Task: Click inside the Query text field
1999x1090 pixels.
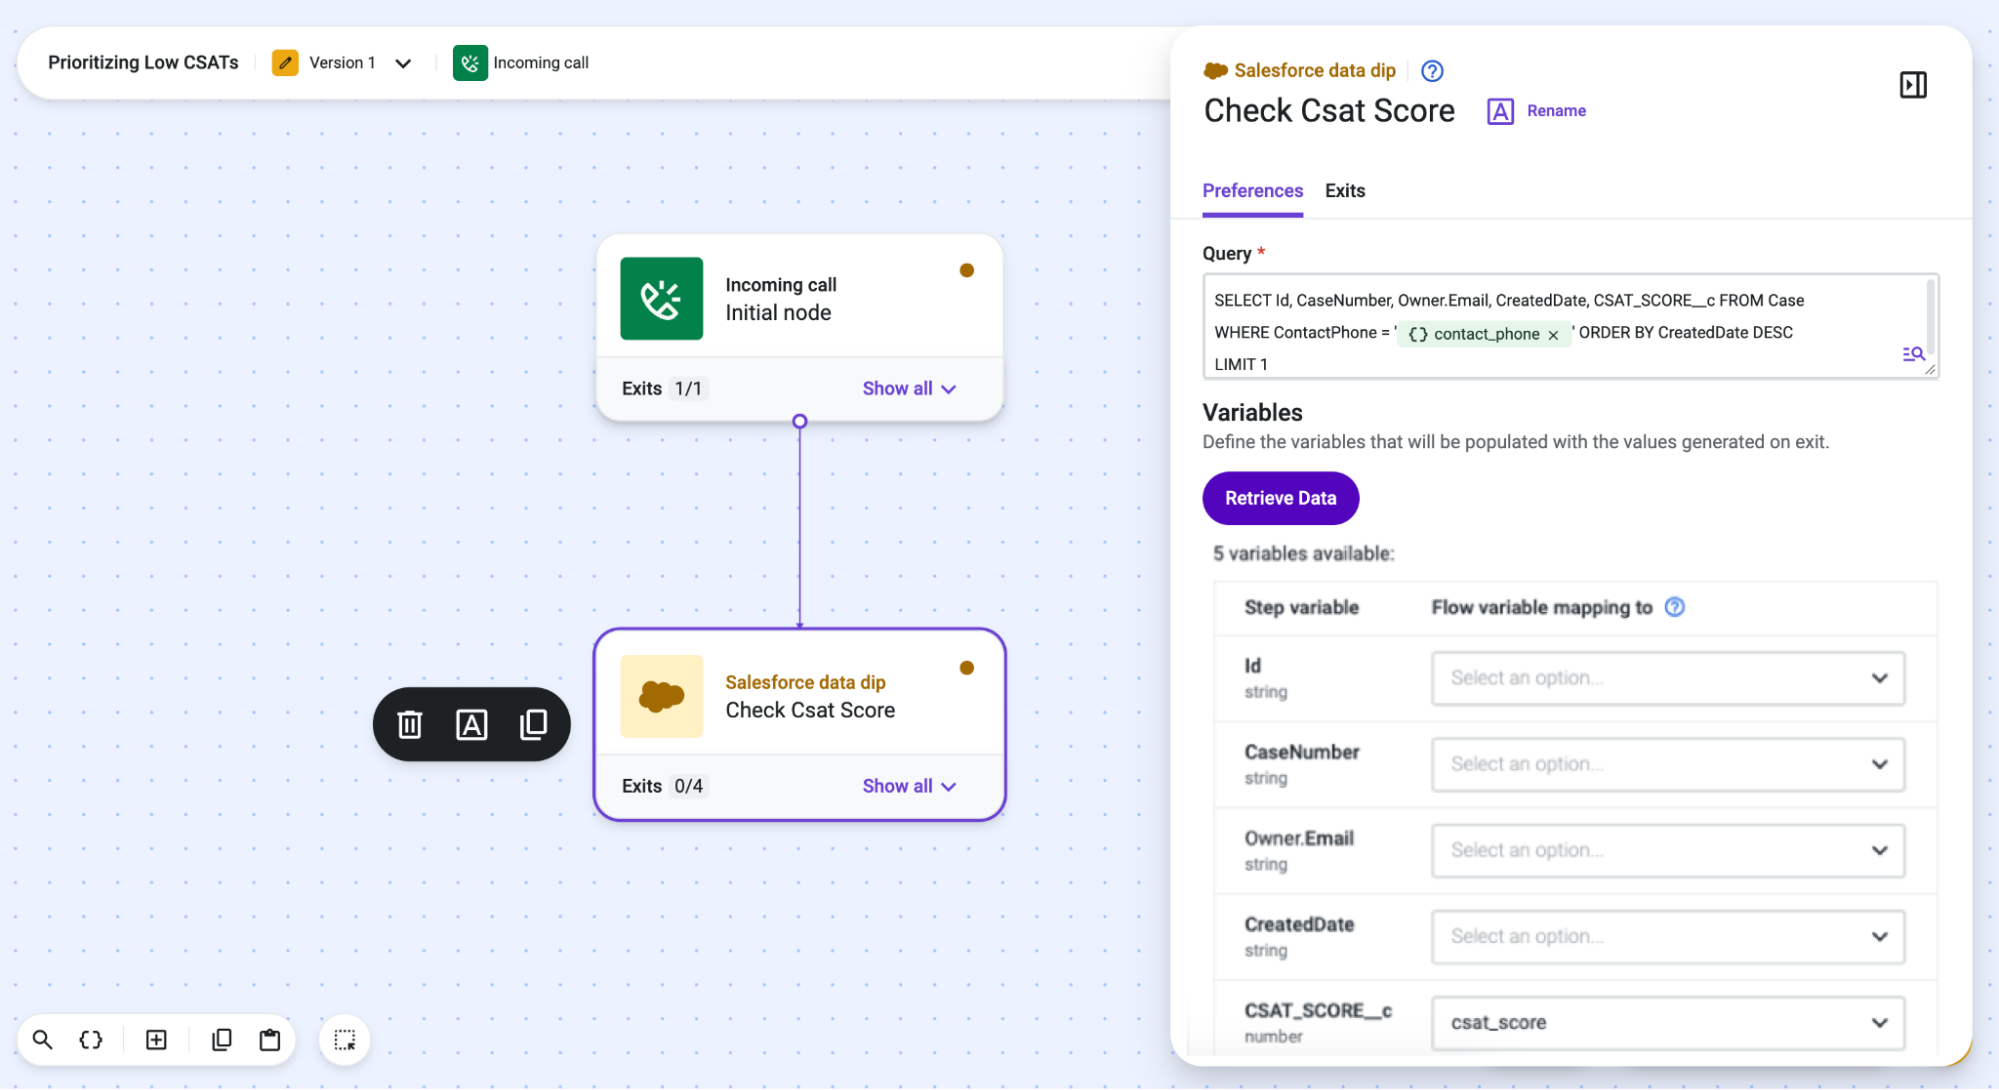Action: tap(1570, 326)
